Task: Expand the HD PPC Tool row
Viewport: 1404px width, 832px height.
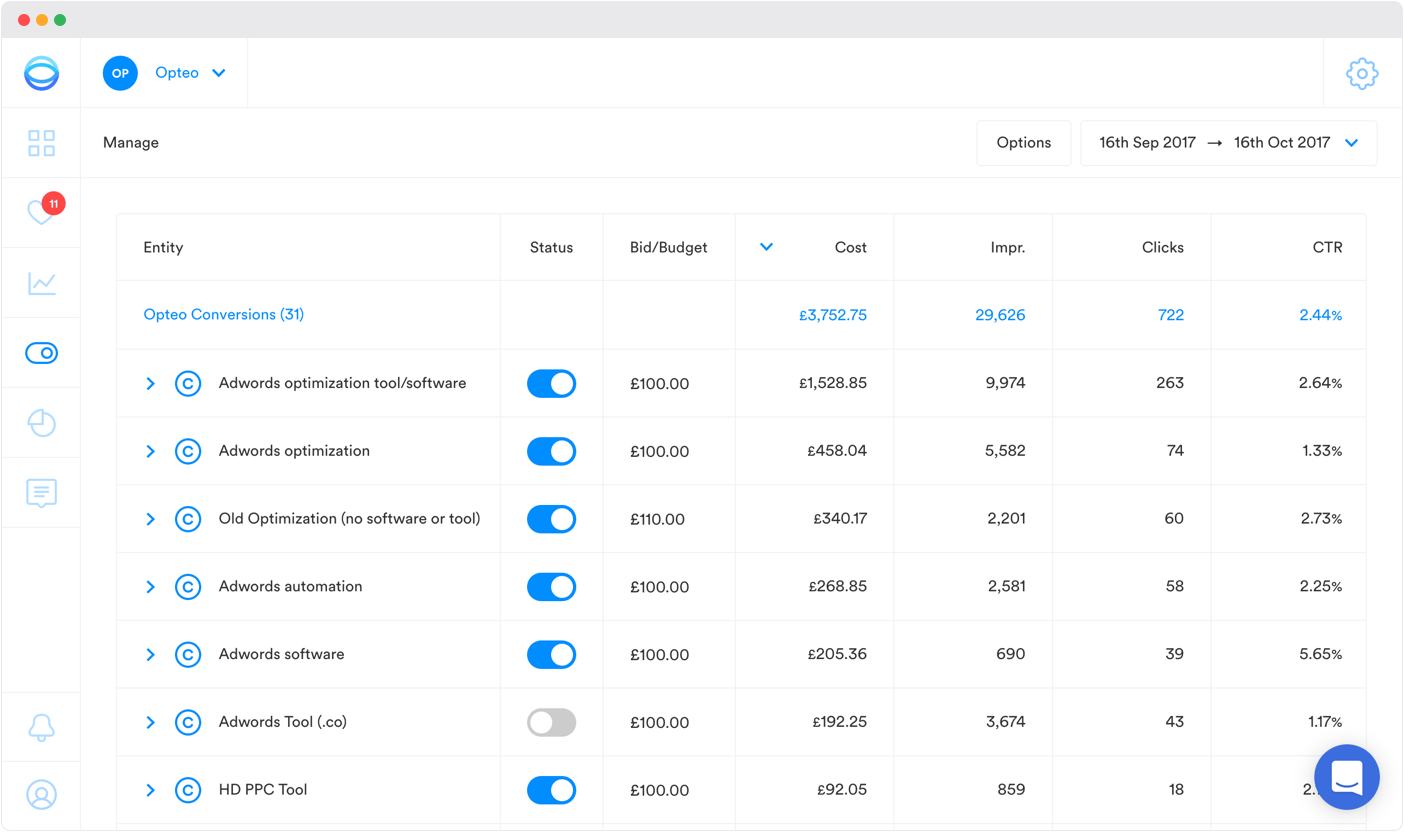Action: 151,790
